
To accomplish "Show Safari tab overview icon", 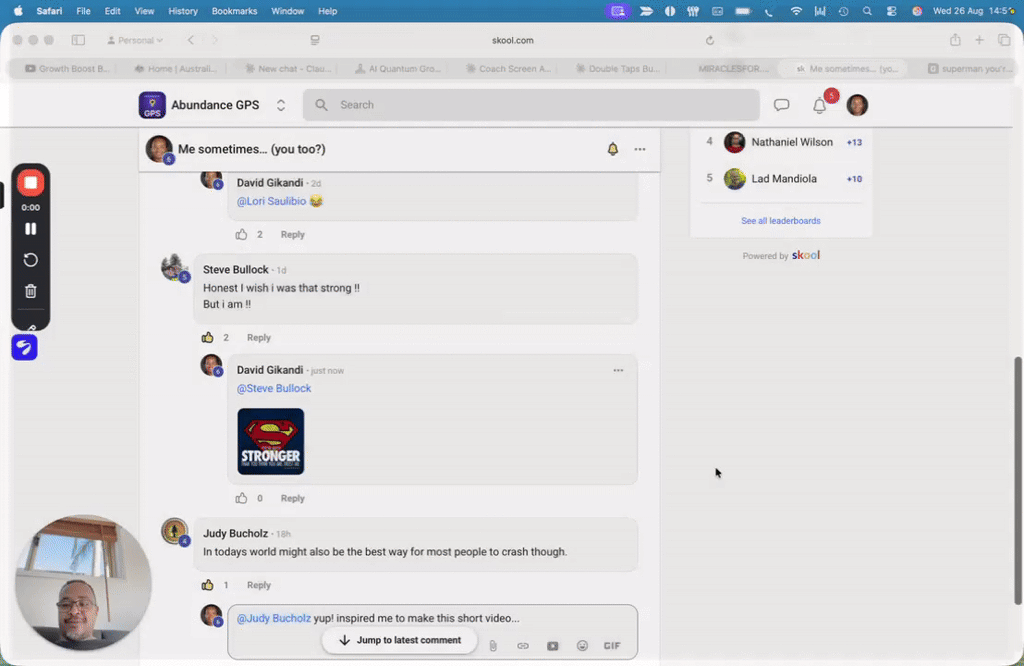I will (x=1004, y=40).
